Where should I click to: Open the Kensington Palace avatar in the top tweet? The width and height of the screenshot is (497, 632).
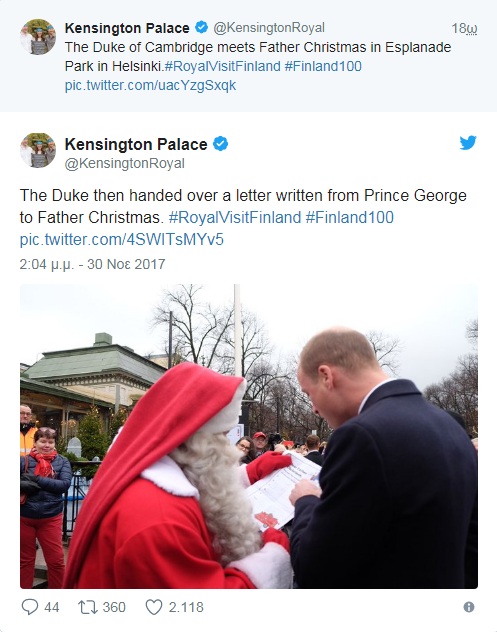[38, 37]
